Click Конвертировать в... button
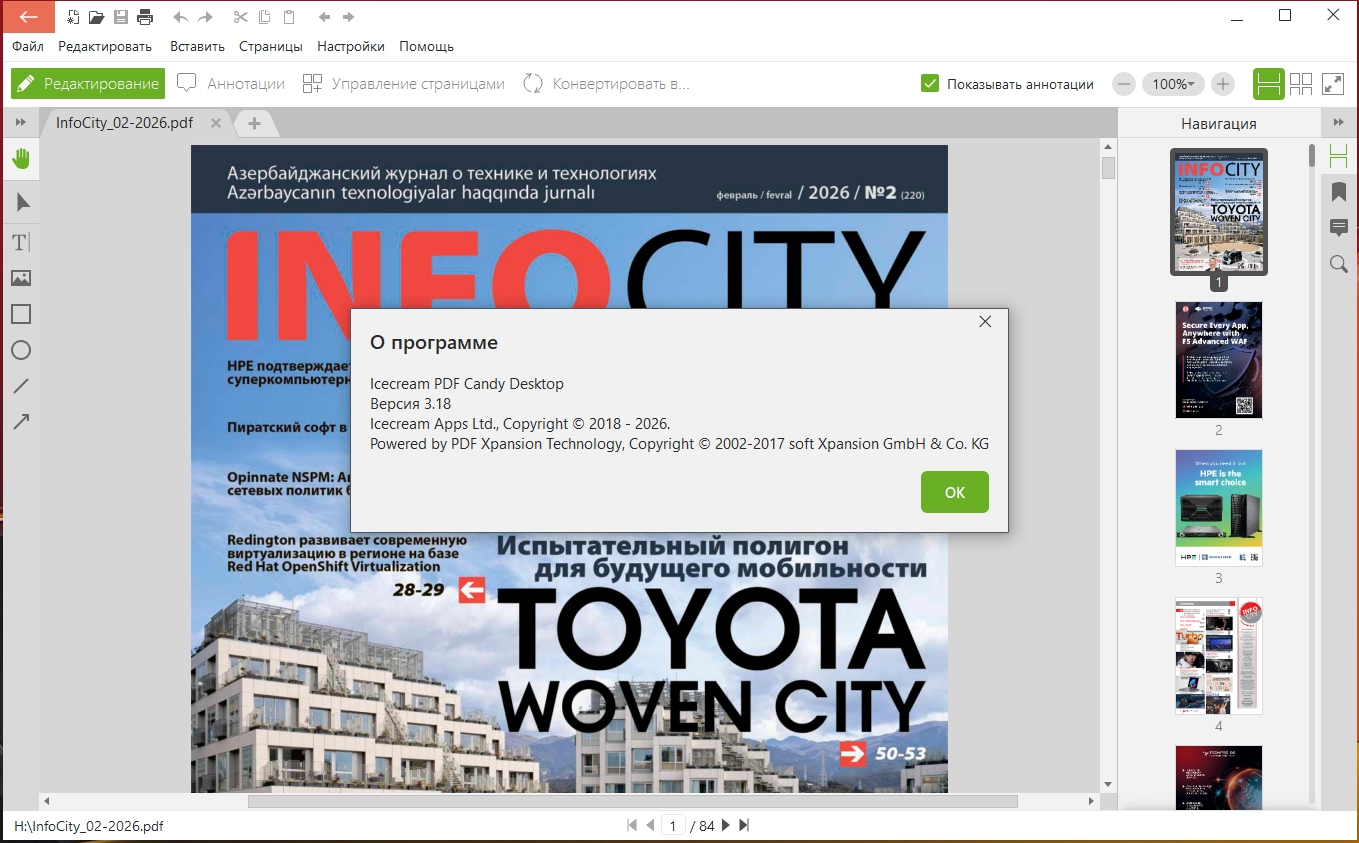The height and width of the screenshot is (843, 1359). 606,84
